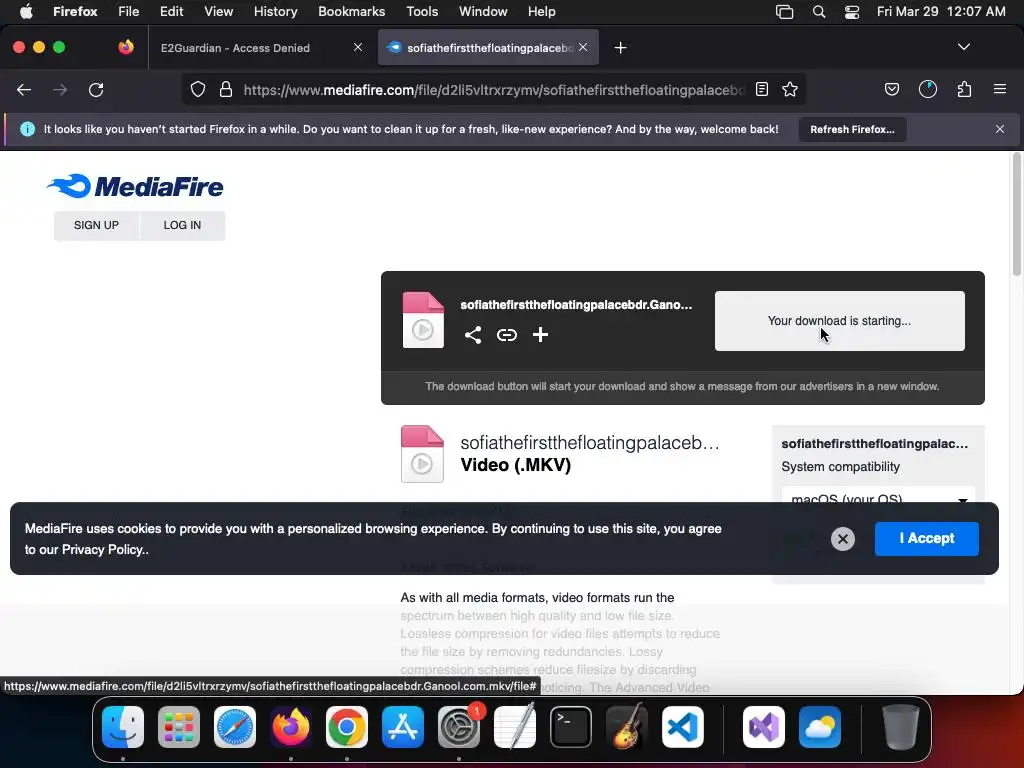Screen dimensions: 1024x768
Task: Toggle reader view in address bar
Action: tap(761, 89)
